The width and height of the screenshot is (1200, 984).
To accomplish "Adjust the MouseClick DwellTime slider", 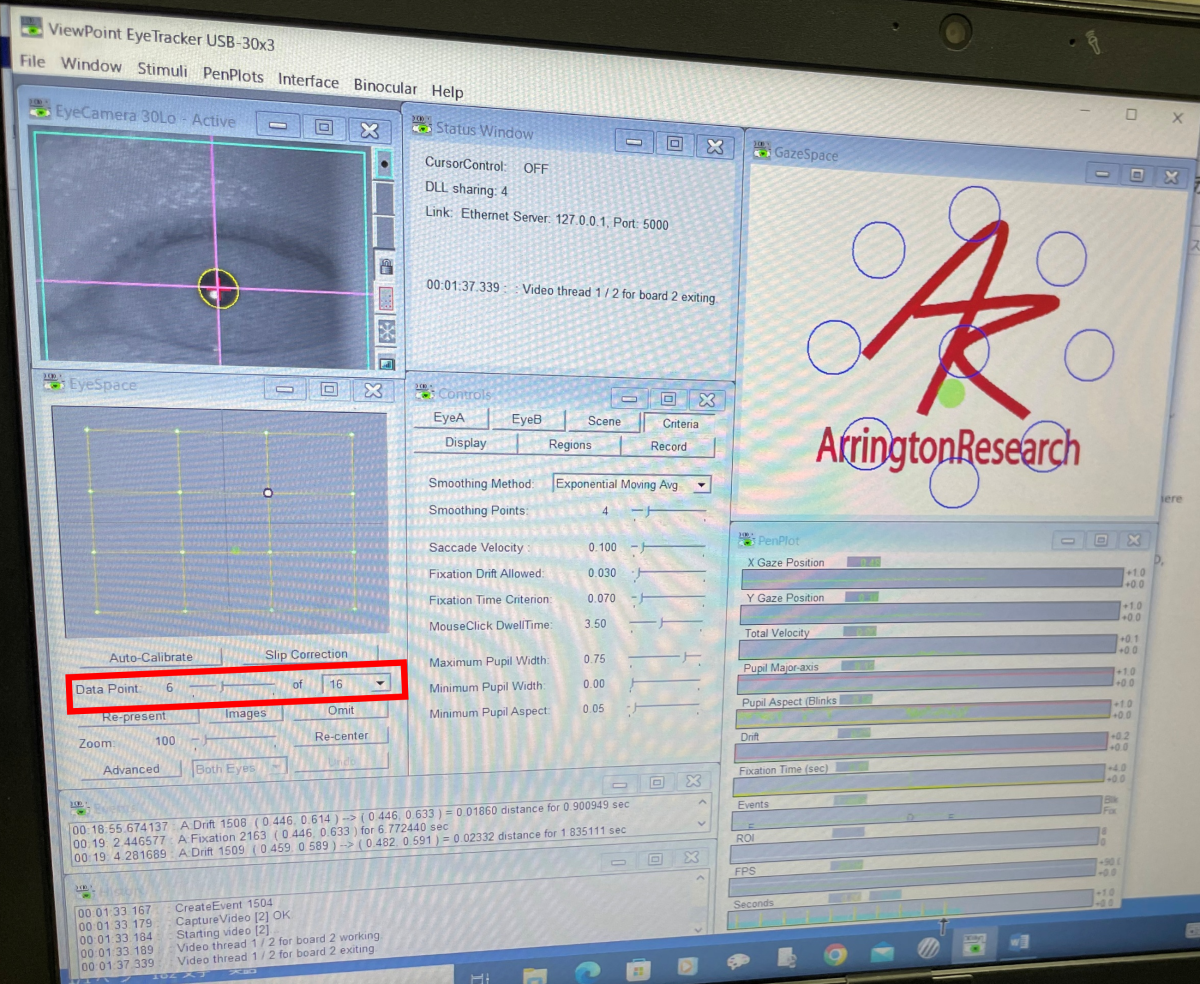I will tap(667, 624).
